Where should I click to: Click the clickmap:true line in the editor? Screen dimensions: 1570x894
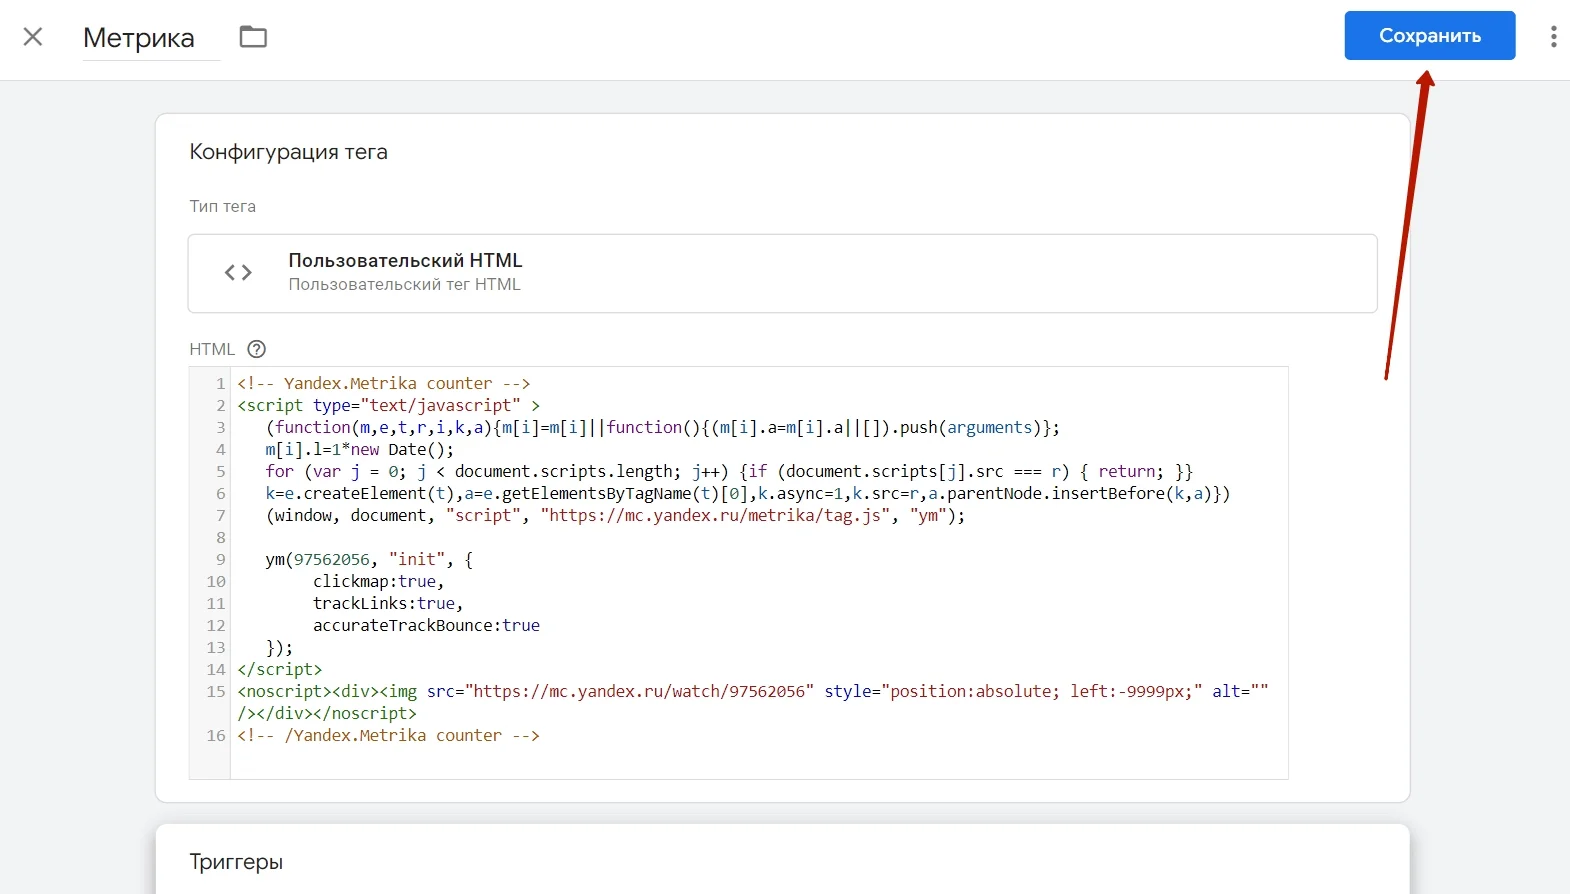[378, 582]
